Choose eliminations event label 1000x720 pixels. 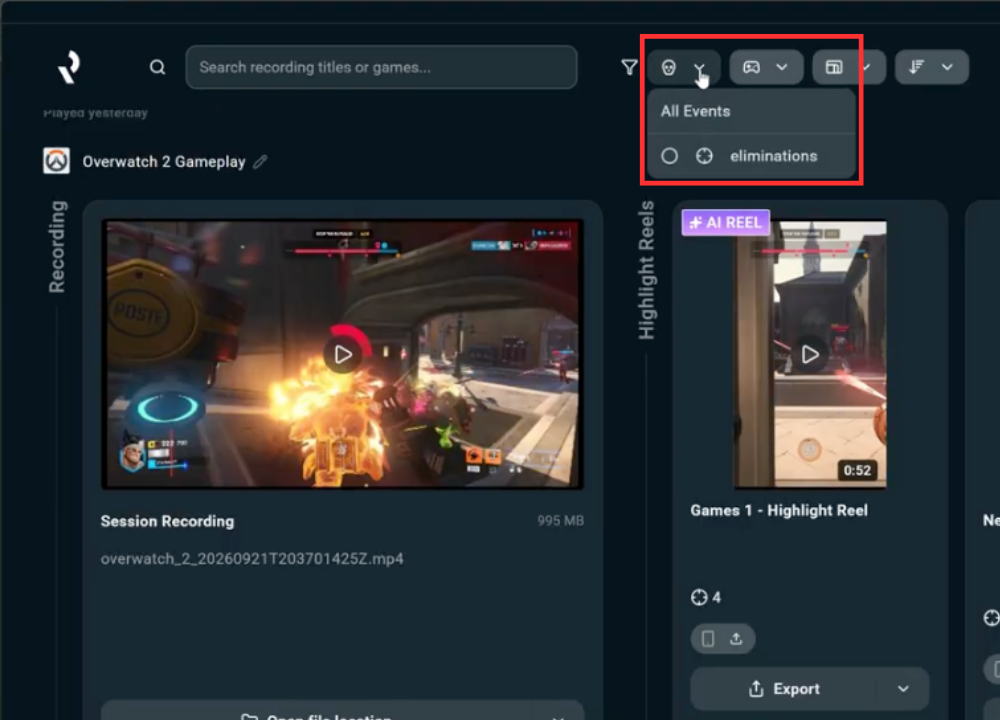(773, 156)
